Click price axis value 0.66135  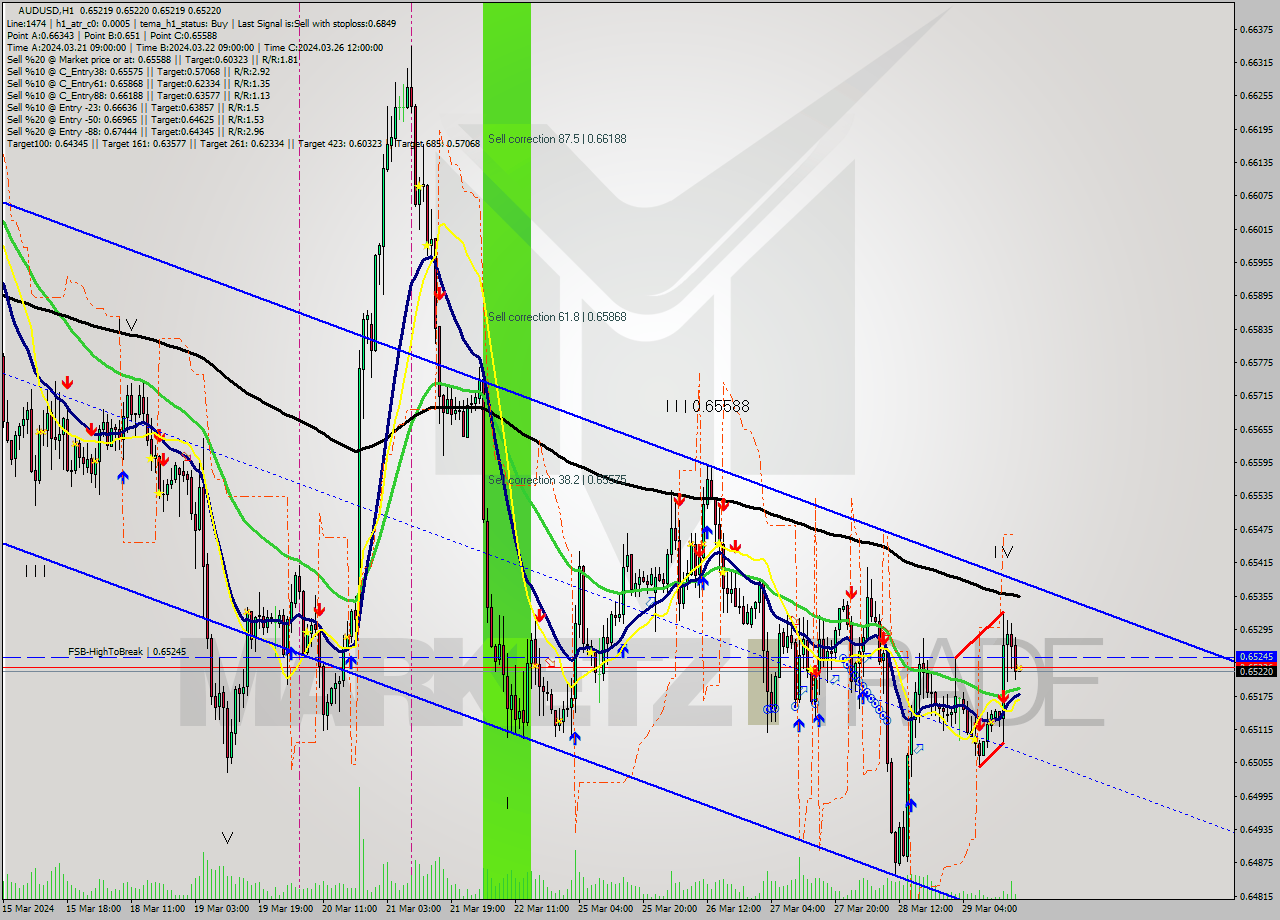[1256, 162]
